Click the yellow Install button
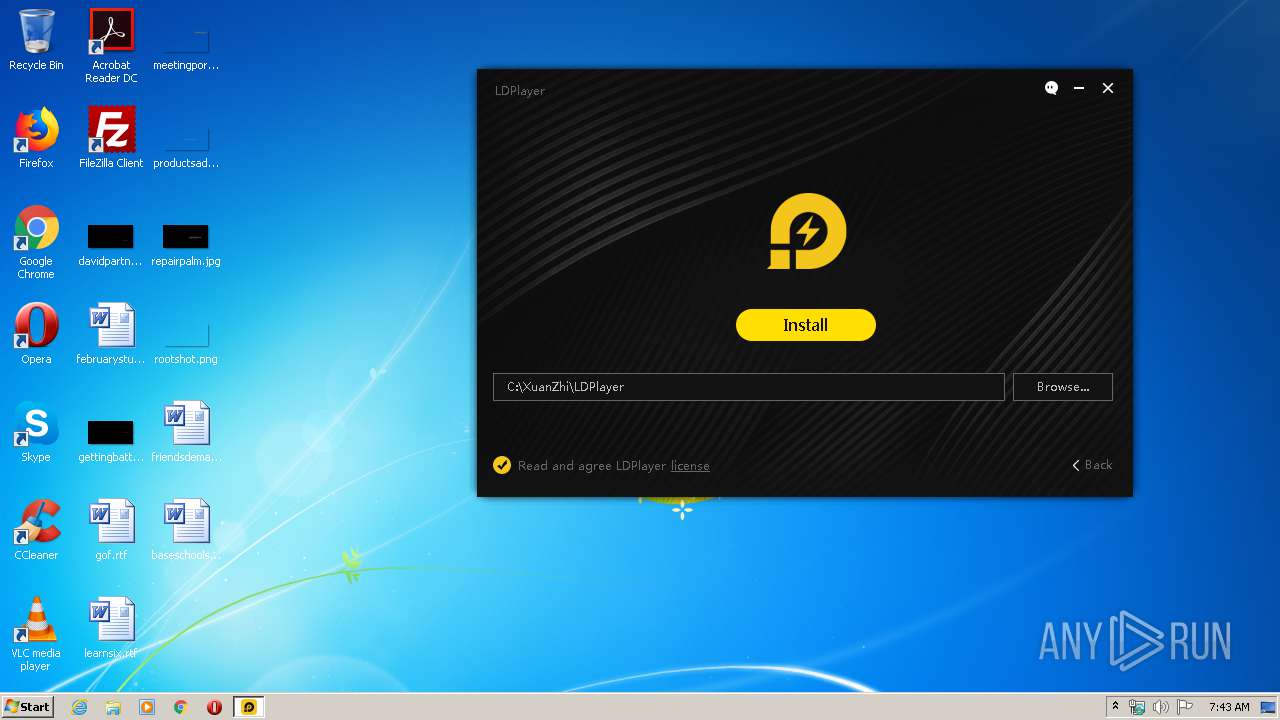 coord(805,325)
